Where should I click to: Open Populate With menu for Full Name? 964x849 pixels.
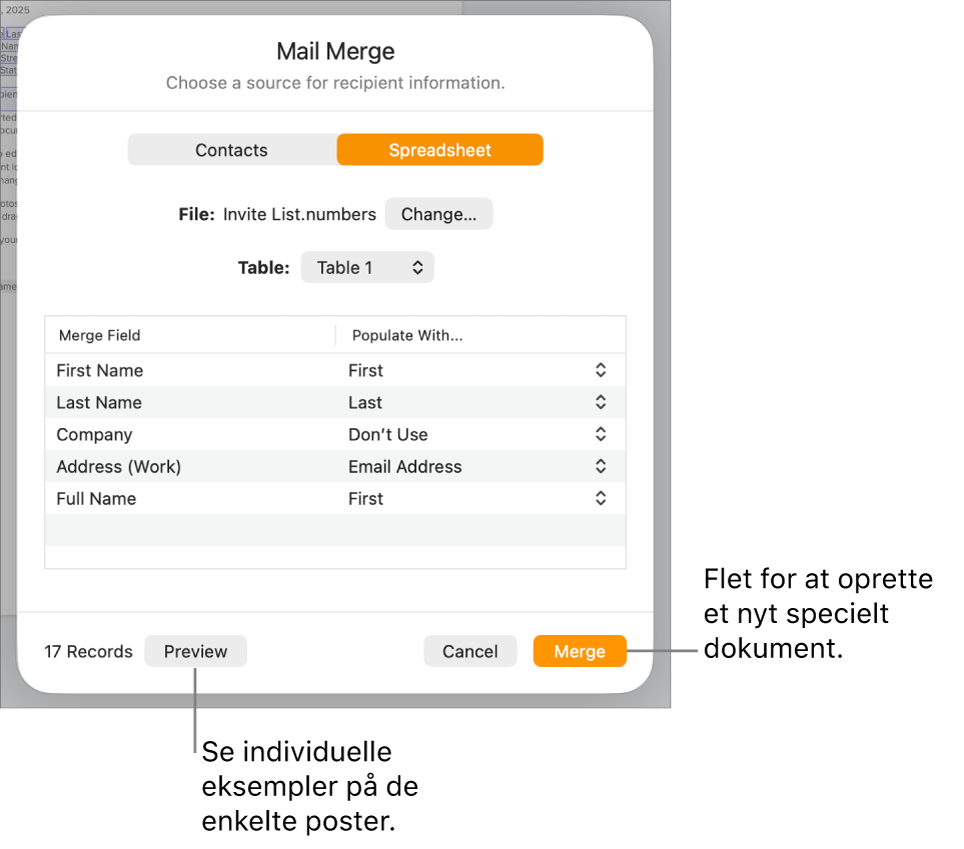(601, 498)
